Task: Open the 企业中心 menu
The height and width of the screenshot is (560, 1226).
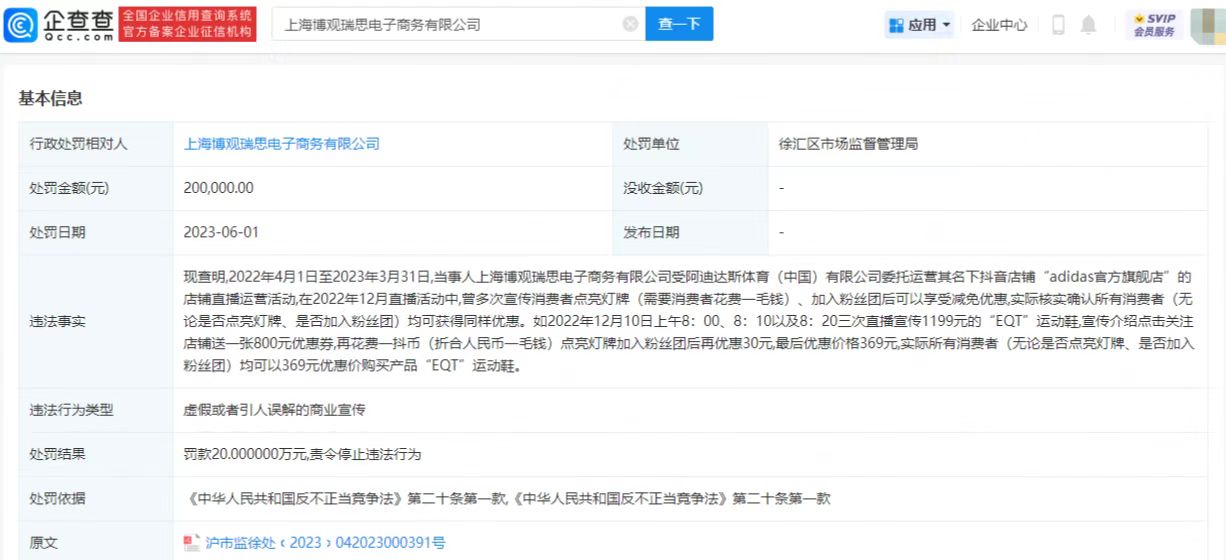Action: tap(999, 25)
